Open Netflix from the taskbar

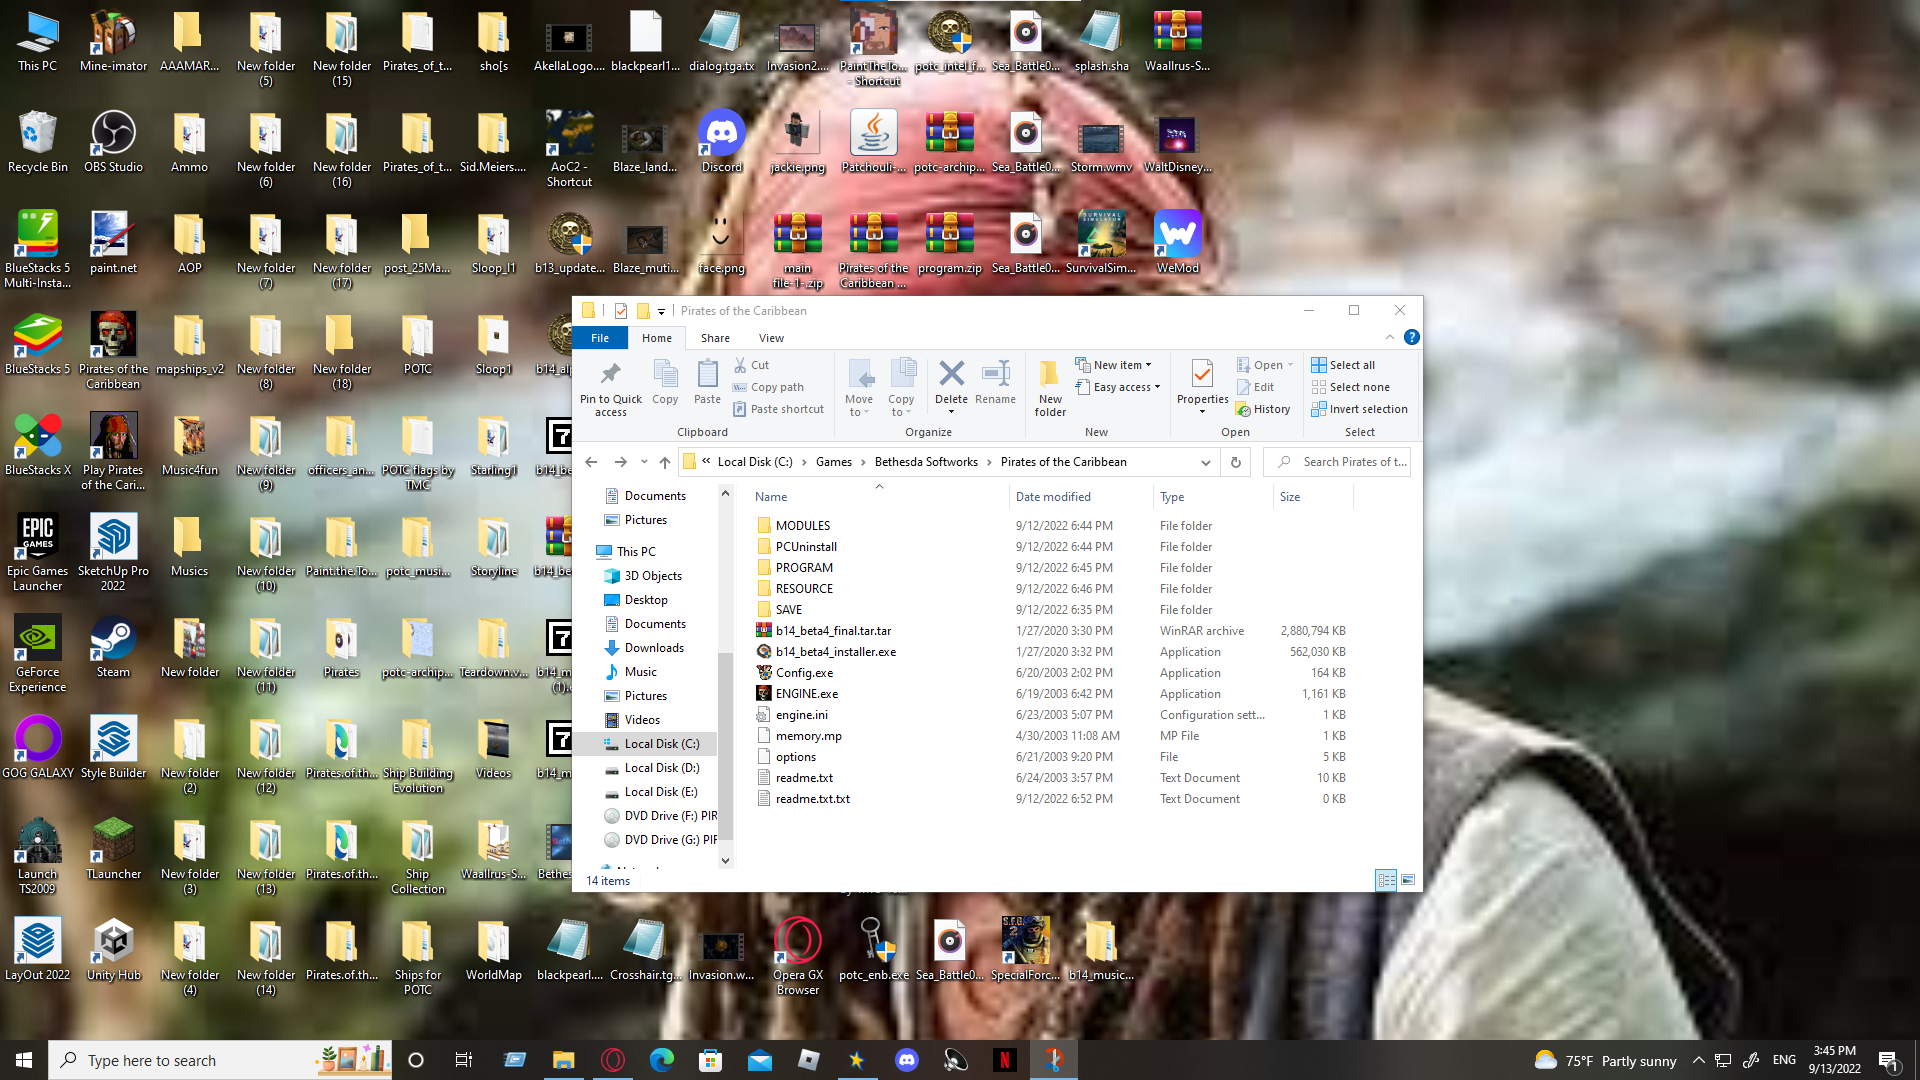click(1004, 1060)
